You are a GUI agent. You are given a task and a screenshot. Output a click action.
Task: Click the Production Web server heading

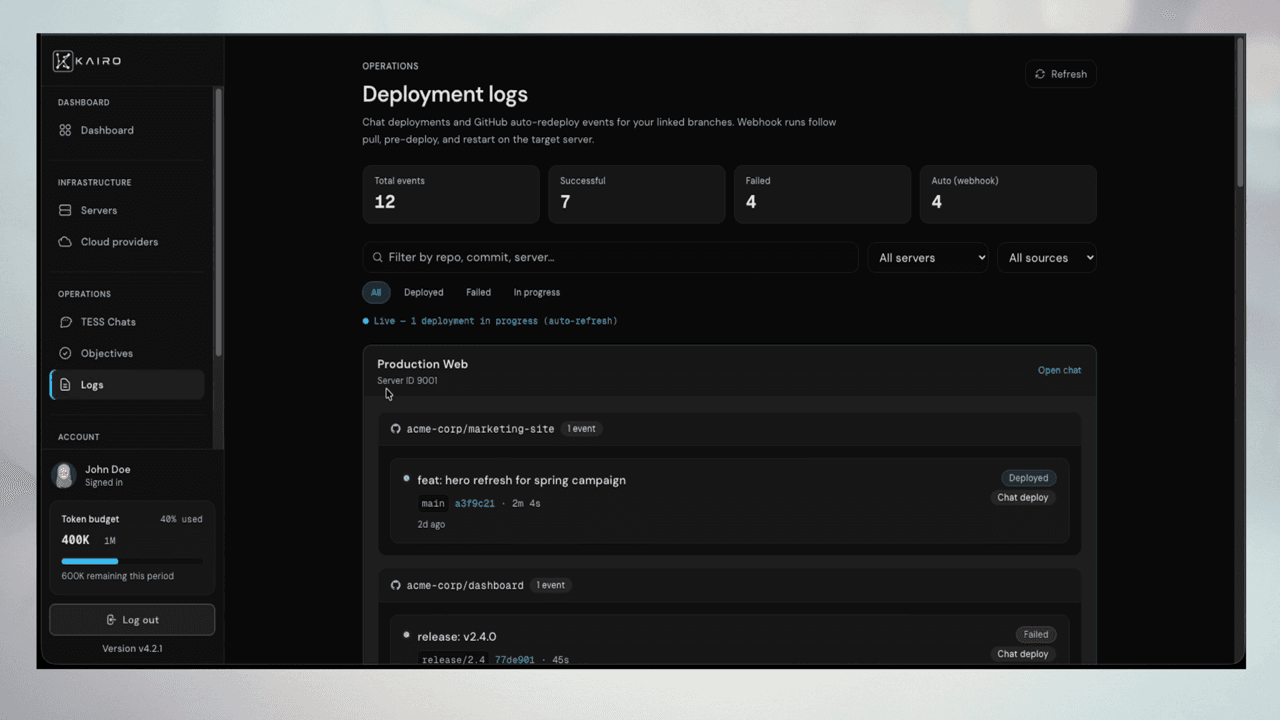[x=422, y=364]
